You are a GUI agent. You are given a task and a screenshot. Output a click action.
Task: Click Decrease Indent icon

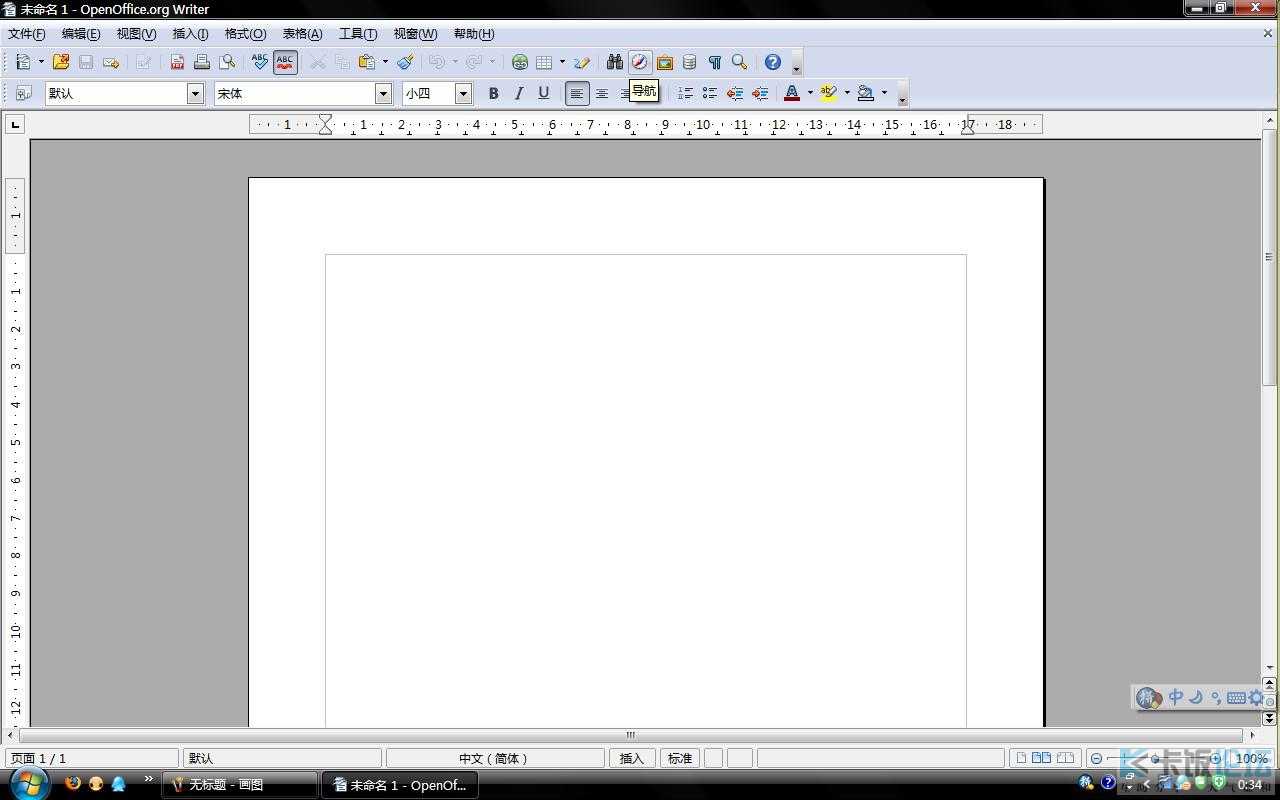[x=735, y=93]
